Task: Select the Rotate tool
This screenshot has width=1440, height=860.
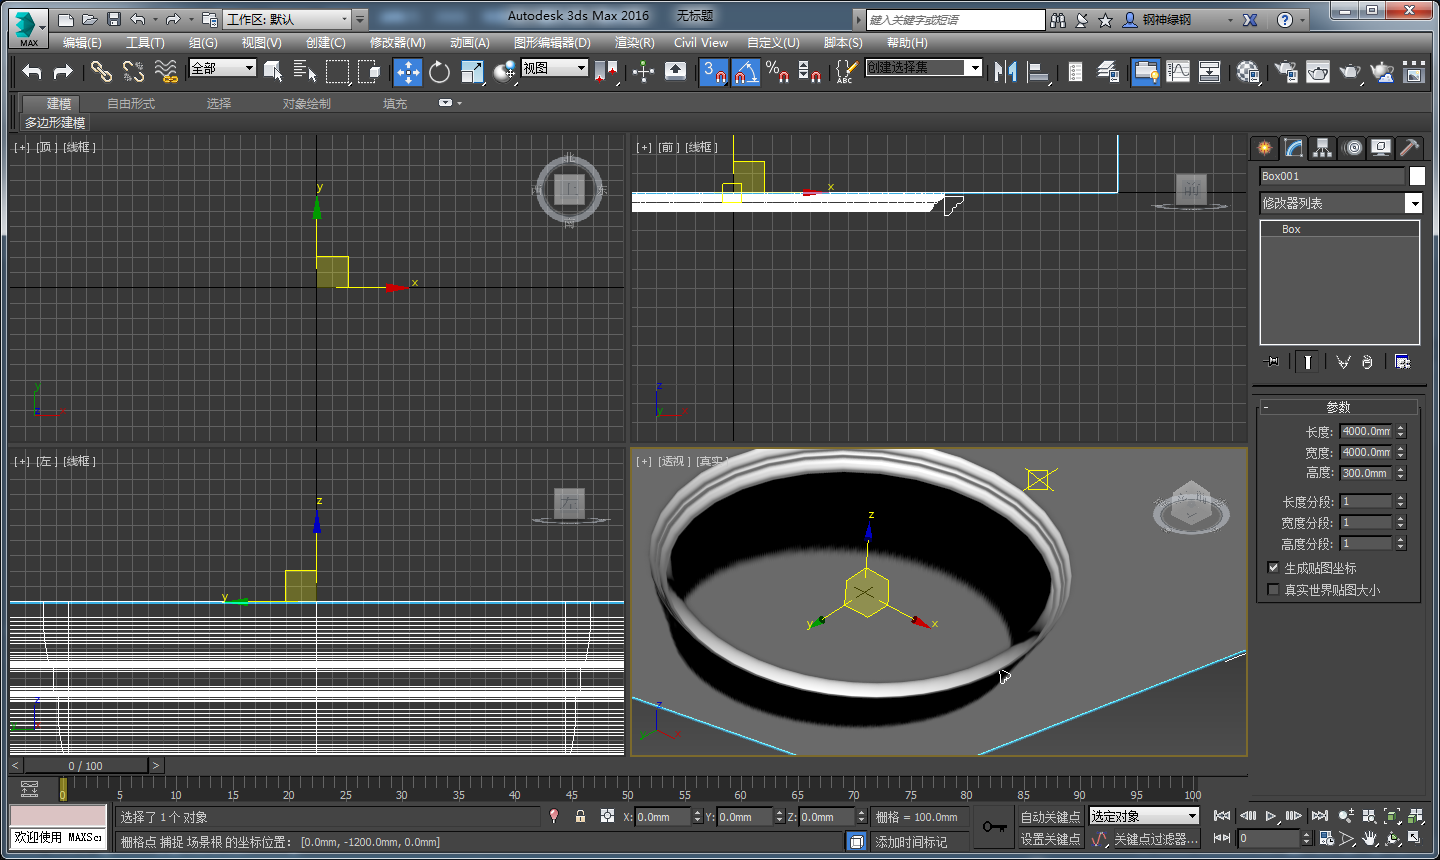Action: click(439, 71)
